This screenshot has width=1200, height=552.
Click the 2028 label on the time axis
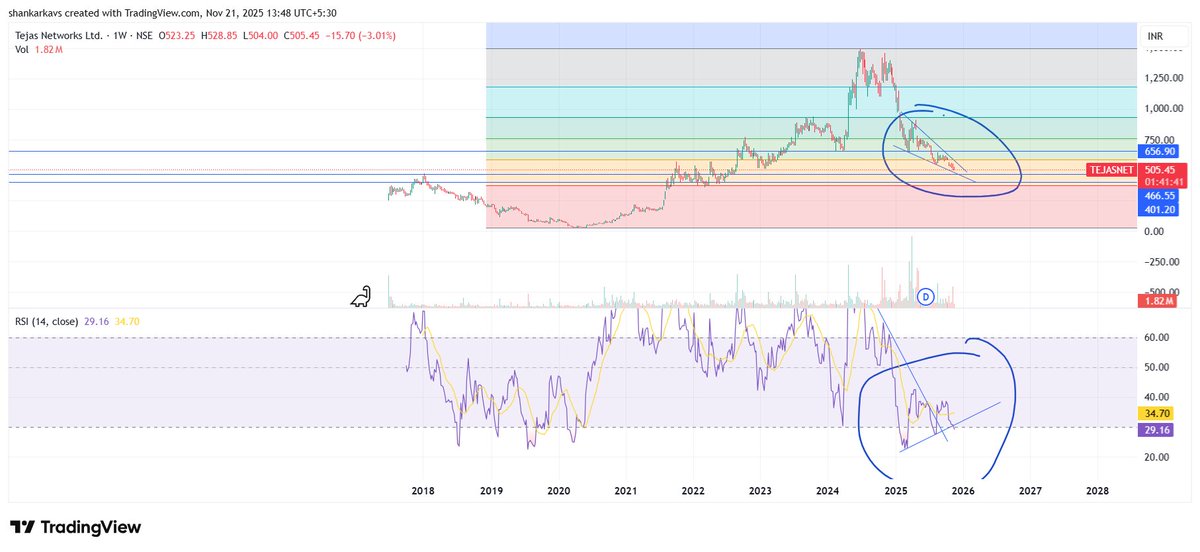click(1097, 491)
